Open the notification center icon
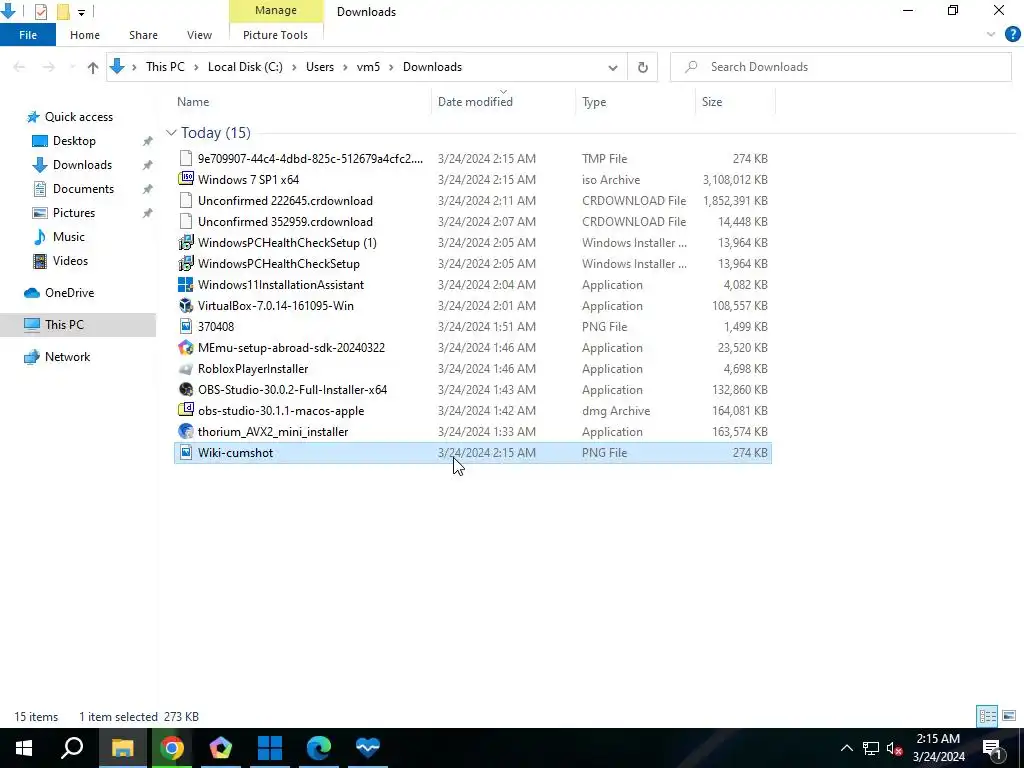The width and height of the screenshot is (1024, 768). 992,748
